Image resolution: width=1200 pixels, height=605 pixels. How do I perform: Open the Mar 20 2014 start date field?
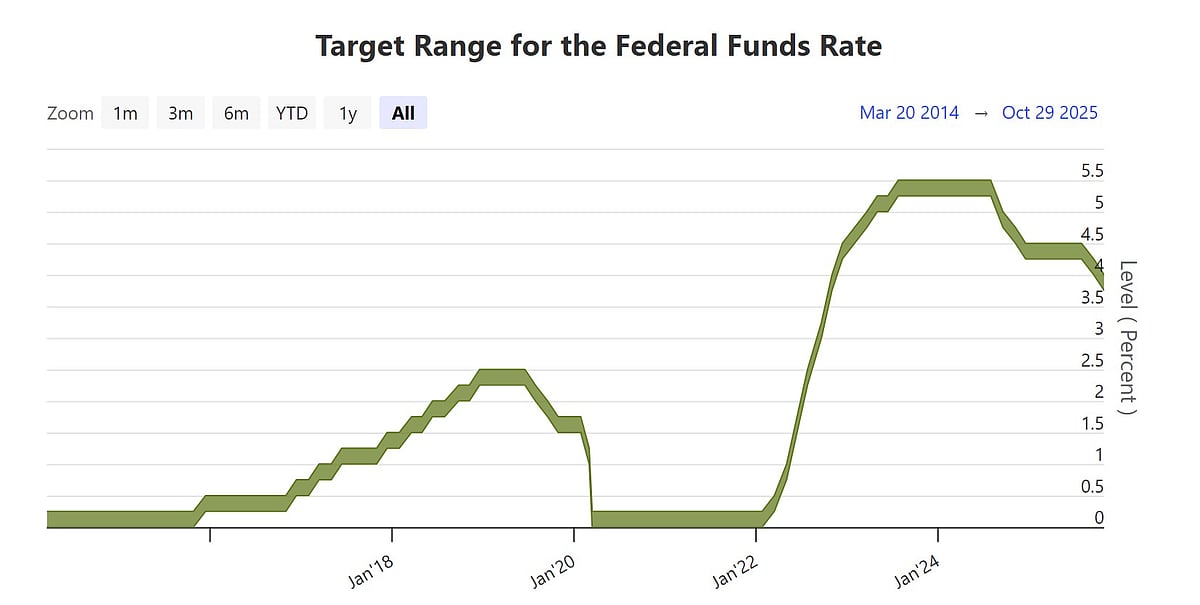click(x=909, y=113)
